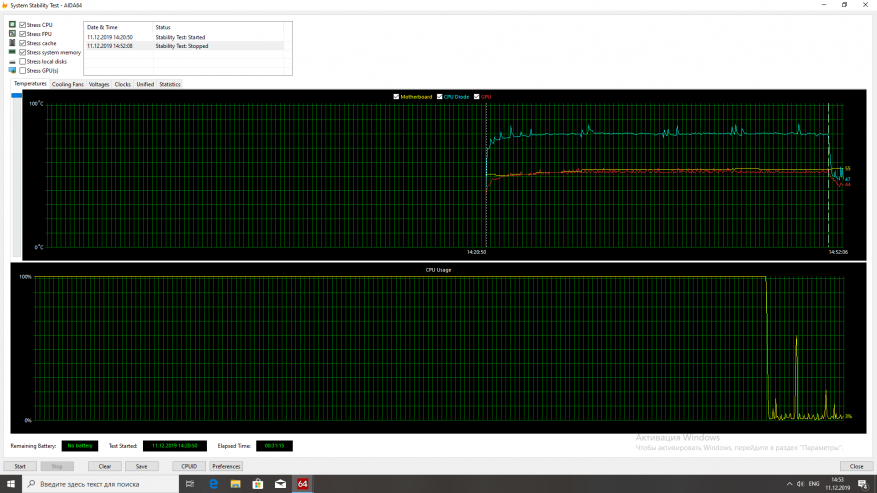
Task: Click the CPU chip icon beside Stress CPU
Action: [x=12, y=25]
